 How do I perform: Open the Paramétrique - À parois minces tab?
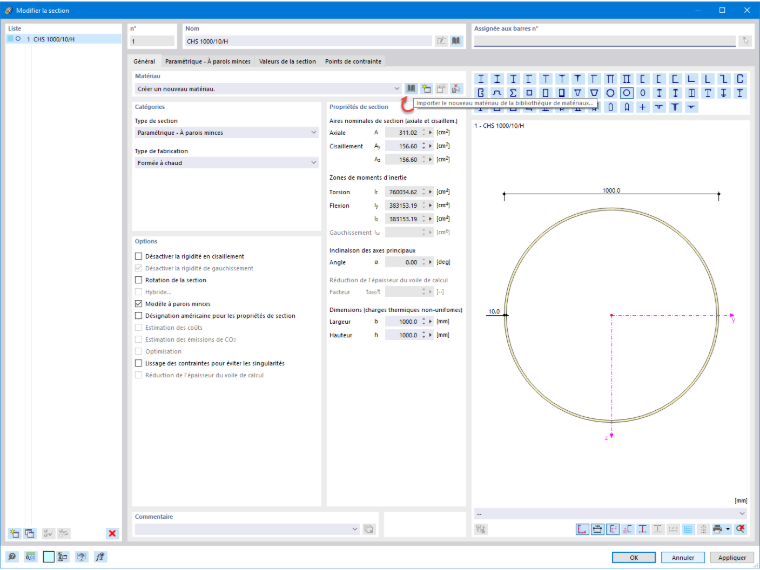pos(207,62)
